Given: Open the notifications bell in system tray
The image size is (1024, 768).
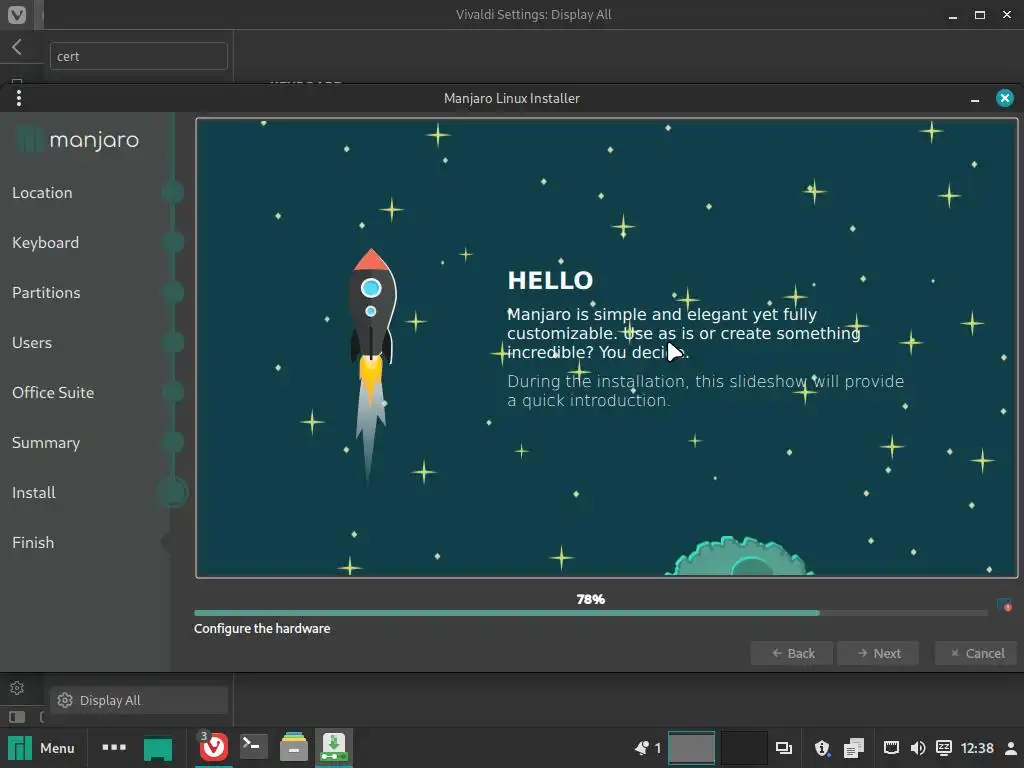Looking at the screenshot, I should (x=642, y=748).
